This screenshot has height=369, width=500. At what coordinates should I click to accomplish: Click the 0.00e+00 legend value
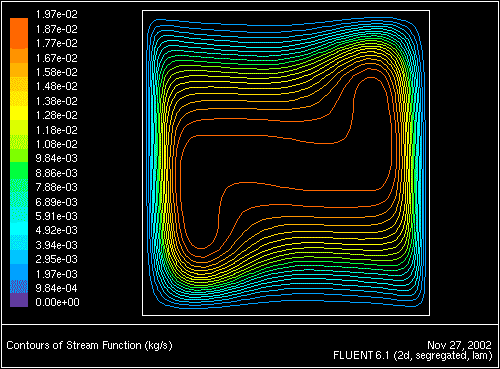pyautogui.click(x=57, y=302)
